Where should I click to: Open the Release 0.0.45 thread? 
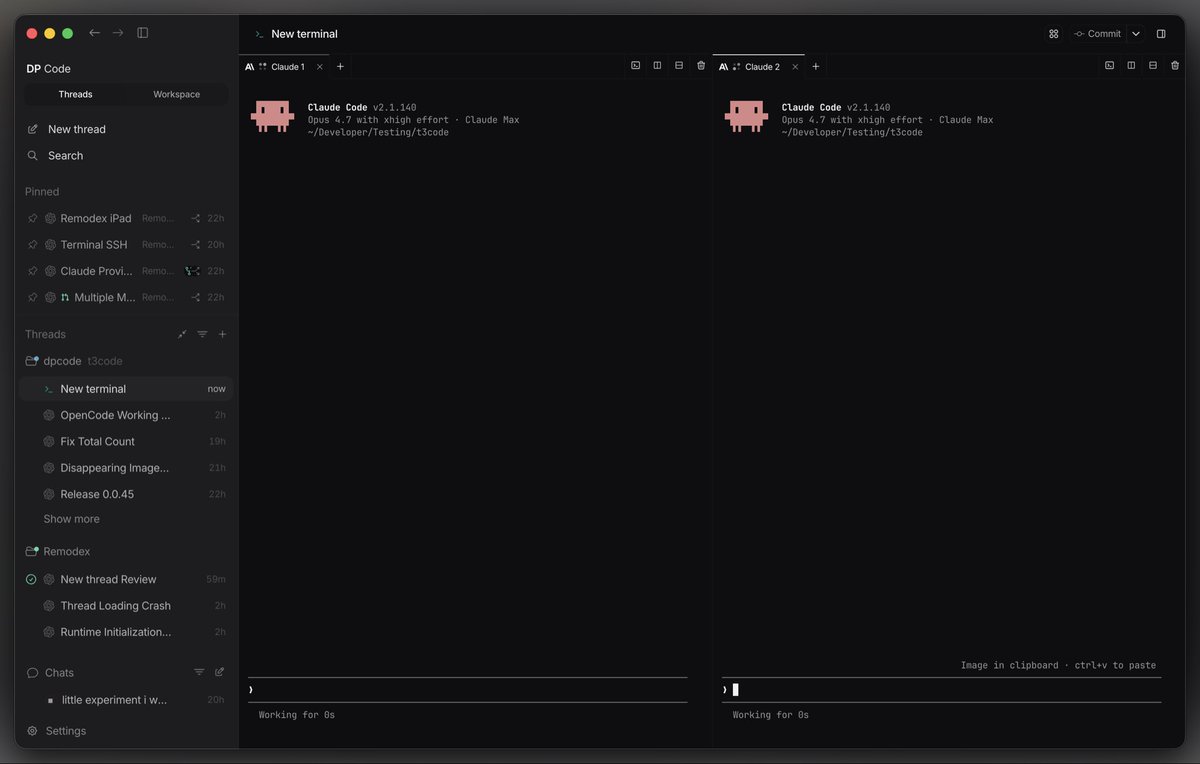126,495
